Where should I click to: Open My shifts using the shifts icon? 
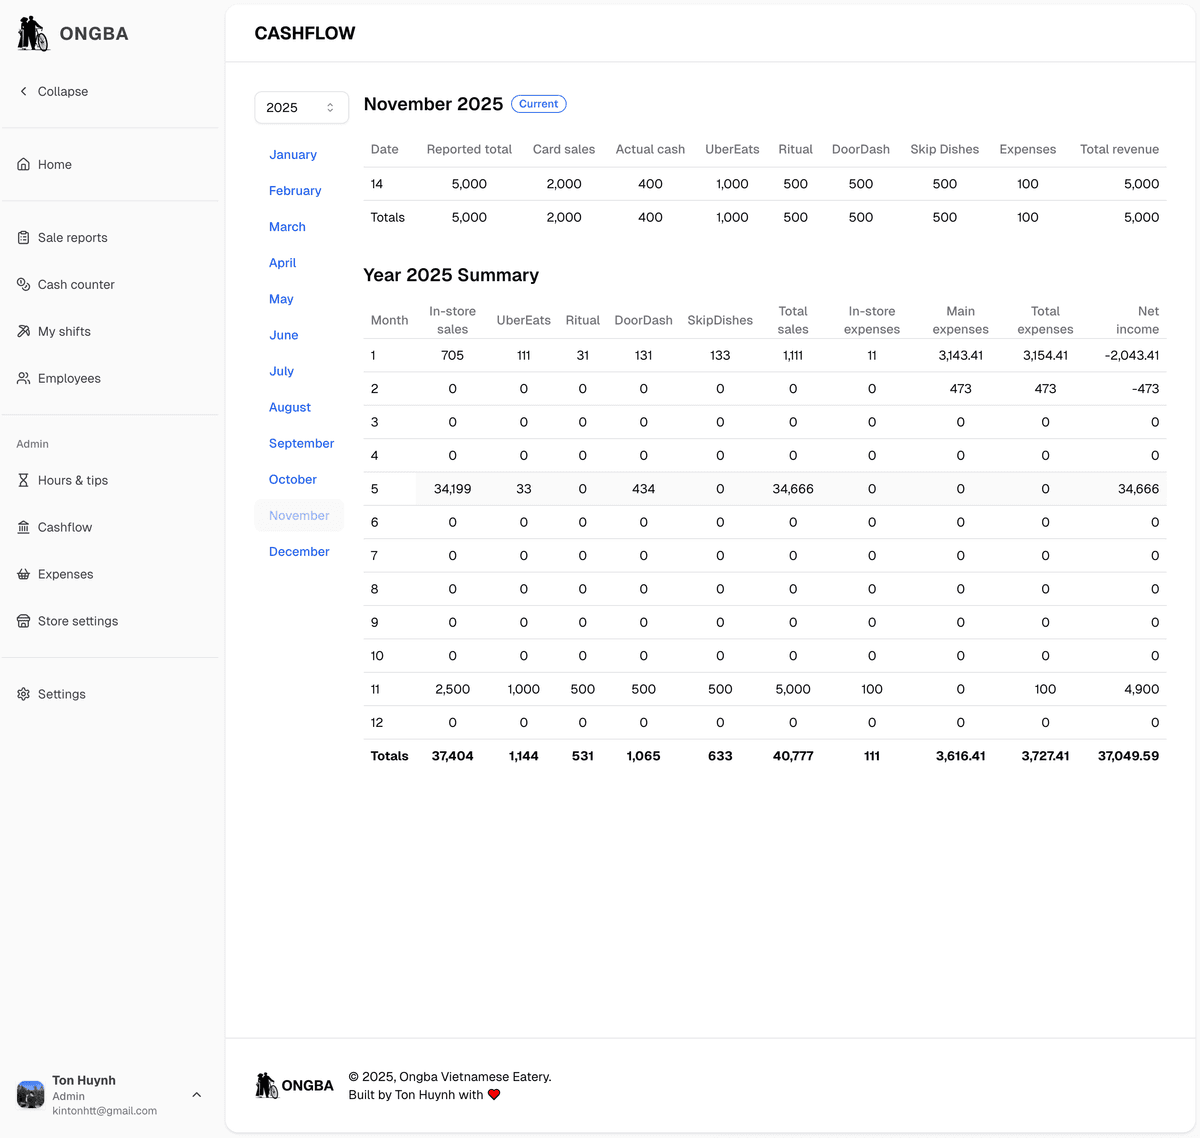pos(22,331)
